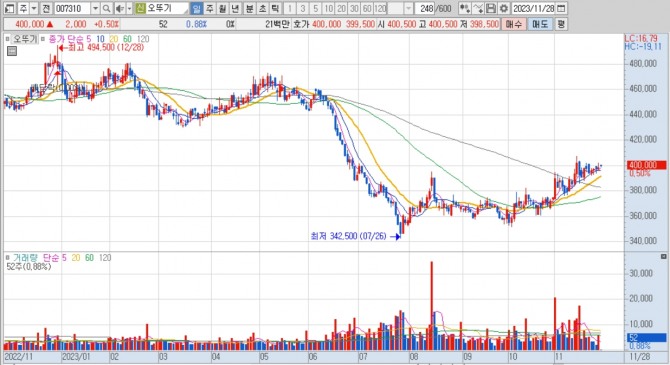Toggle the 종가 단순 moving average checkbox
This screenshot has height=365, width=670.
coord(43,39)
